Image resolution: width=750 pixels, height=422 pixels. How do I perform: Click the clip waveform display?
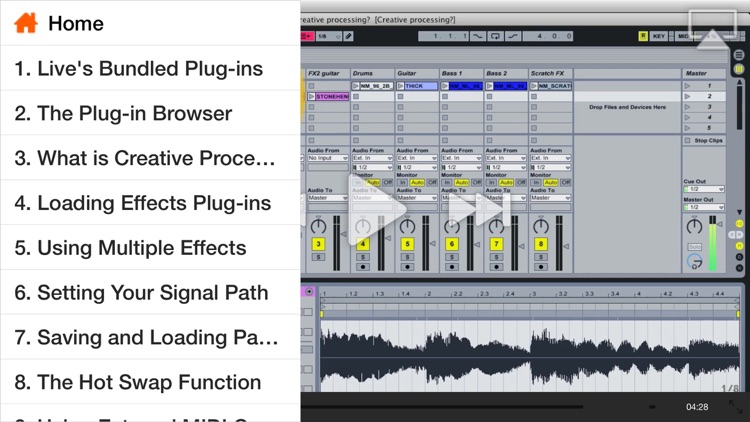[529, 356]
